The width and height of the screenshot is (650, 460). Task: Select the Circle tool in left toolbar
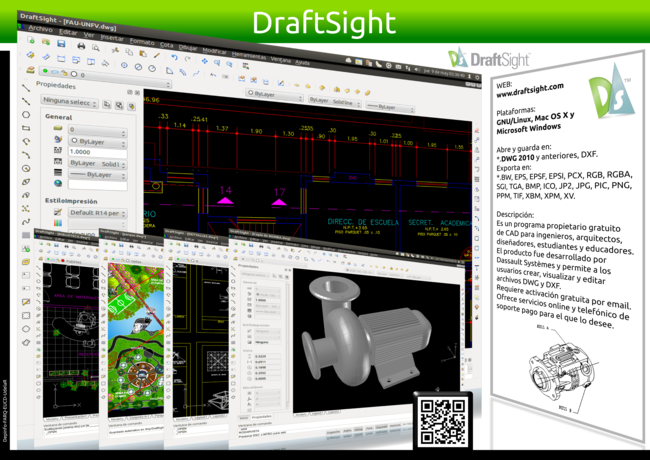(x=26, y=168)
